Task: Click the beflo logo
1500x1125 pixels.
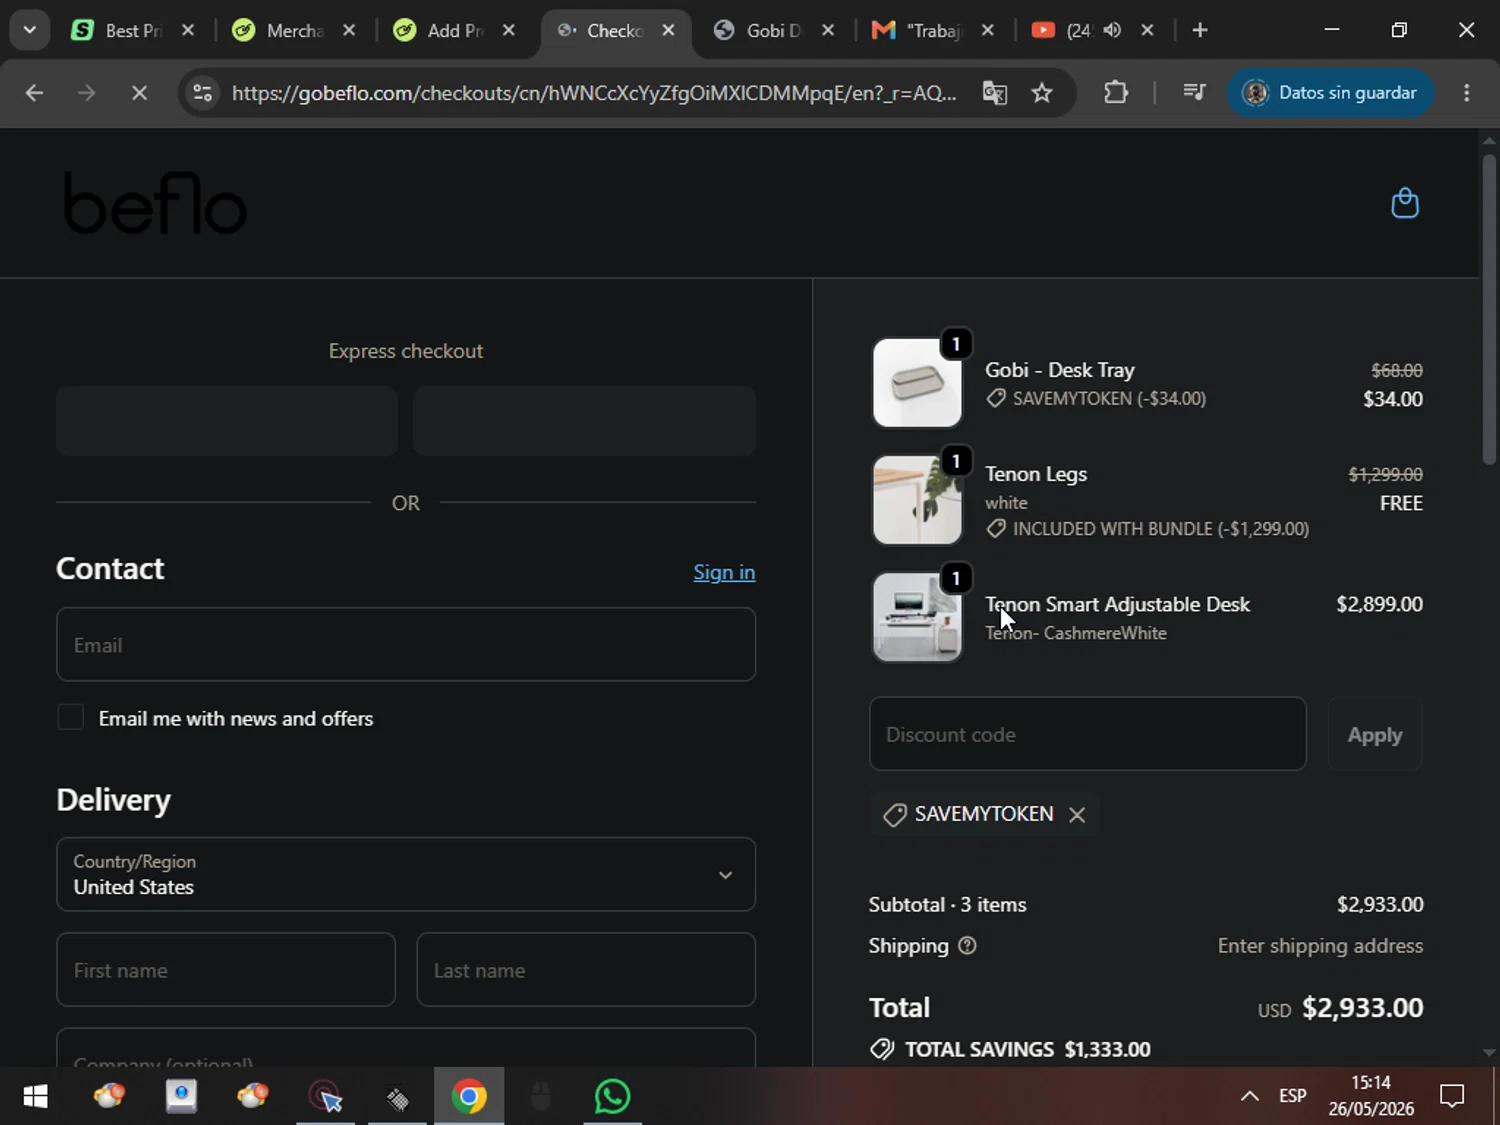Action: (155, 203)
